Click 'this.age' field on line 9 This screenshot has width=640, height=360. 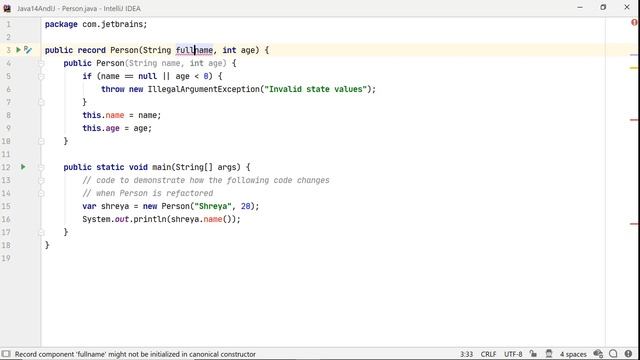coord(101,128)
